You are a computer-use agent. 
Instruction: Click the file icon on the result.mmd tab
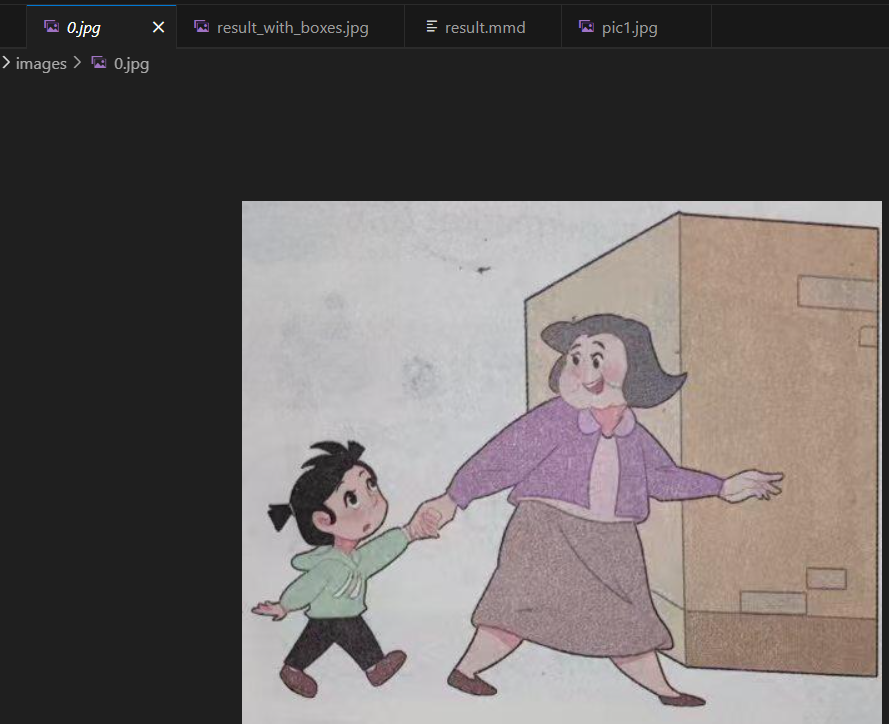(433, 26)
